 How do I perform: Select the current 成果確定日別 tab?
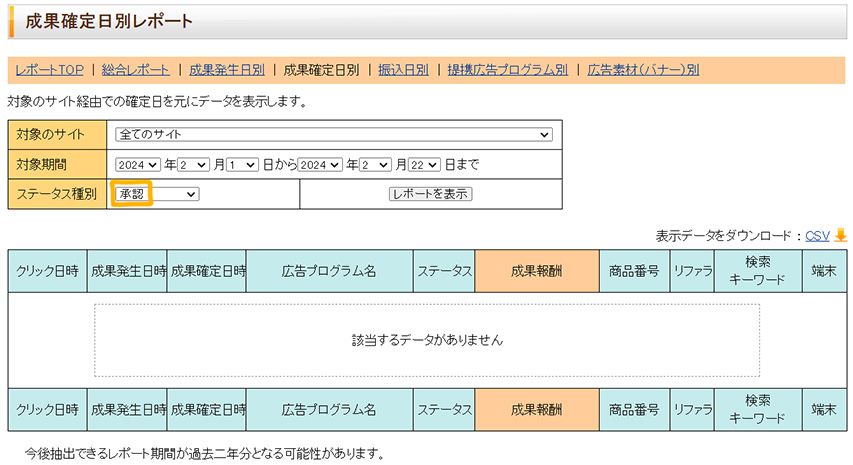point(321,70)
